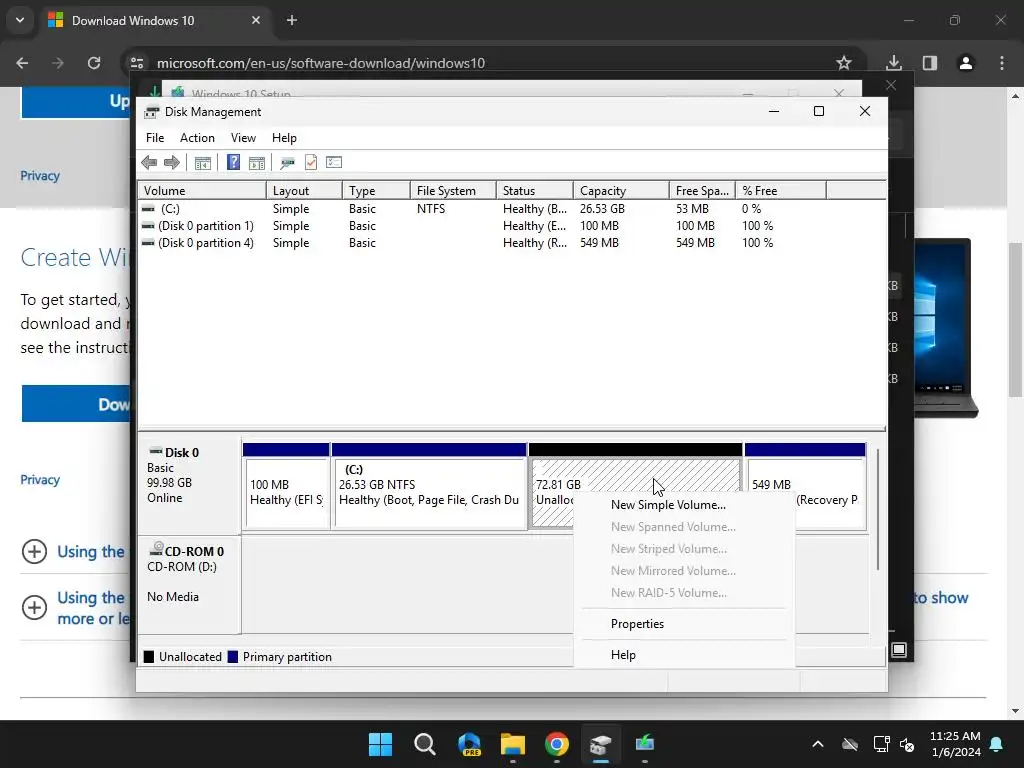Expand 'Using the ... more or le' accordion plus icon

34,607
